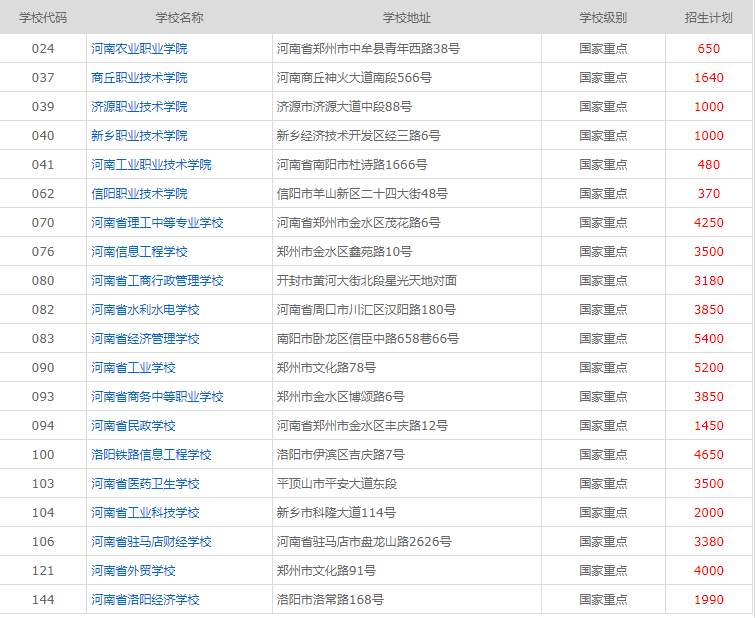Open 济源职业技术学院 school page

tap(139, 106)
